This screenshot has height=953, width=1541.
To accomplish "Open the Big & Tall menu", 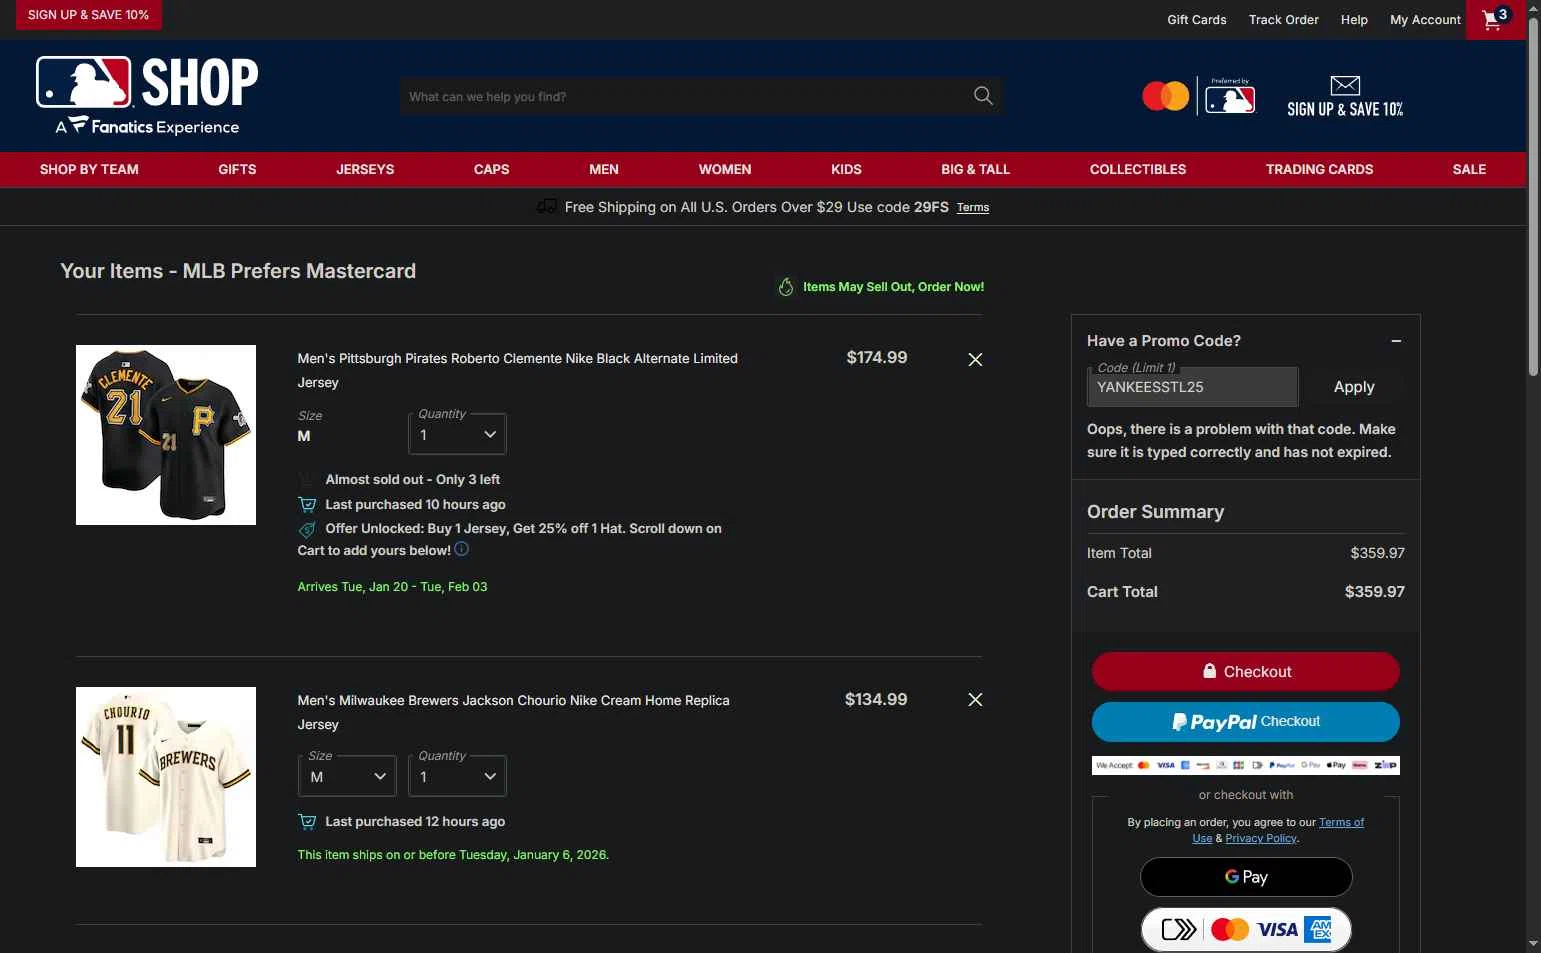I will point(975,169).
